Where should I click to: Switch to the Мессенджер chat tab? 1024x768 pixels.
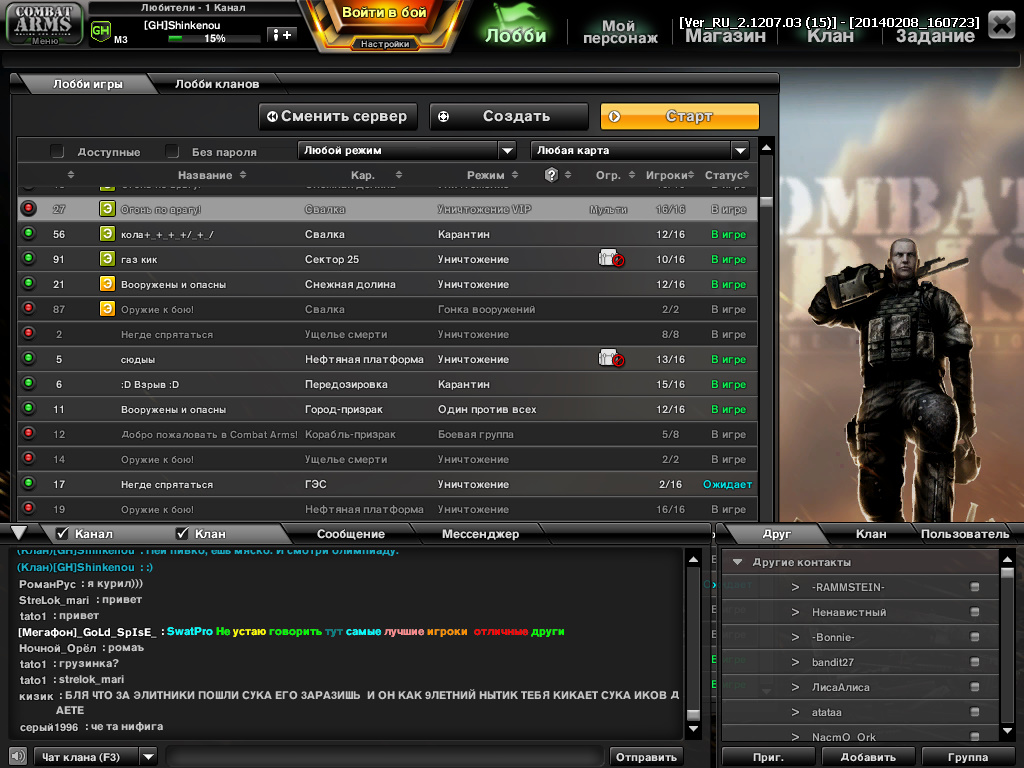480,534
